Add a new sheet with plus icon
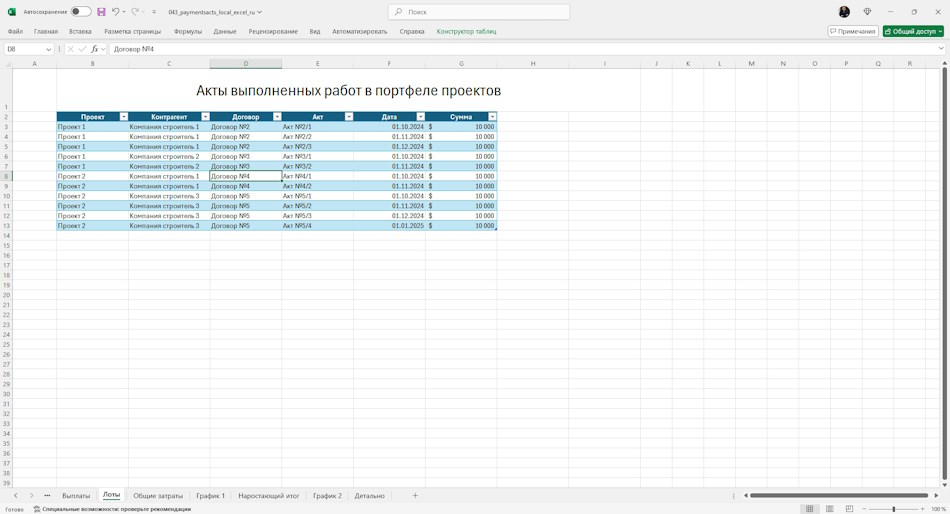This screenshot has width=950, height=514. (x=415, y=496)
